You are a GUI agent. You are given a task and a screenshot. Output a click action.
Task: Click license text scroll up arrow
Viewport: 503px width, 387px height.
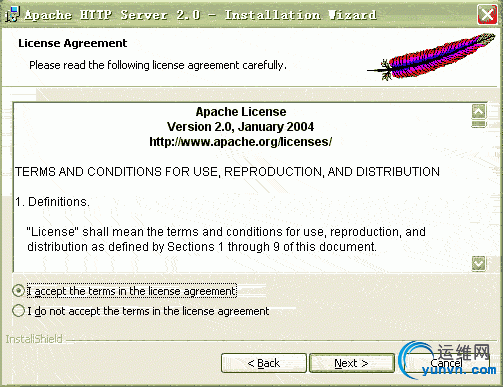point(479,111)
